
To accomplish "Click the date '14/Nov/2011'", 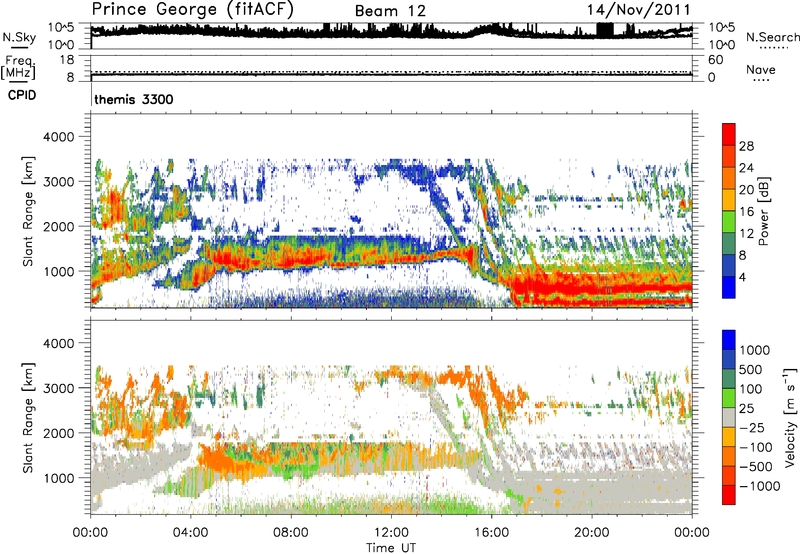I will point(638,10).
